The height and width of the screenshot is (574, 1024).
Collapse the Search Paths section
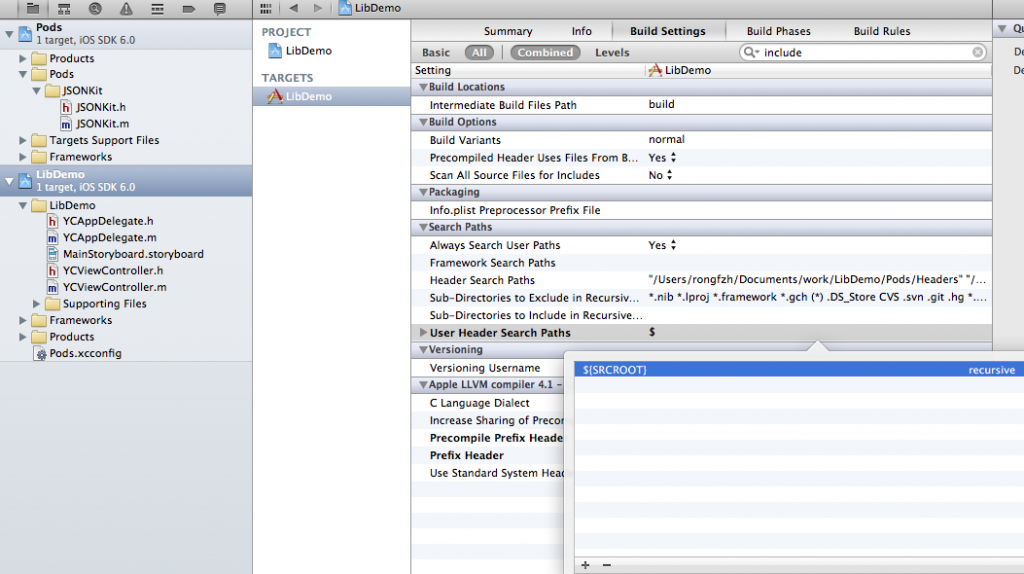coord(423,227)
